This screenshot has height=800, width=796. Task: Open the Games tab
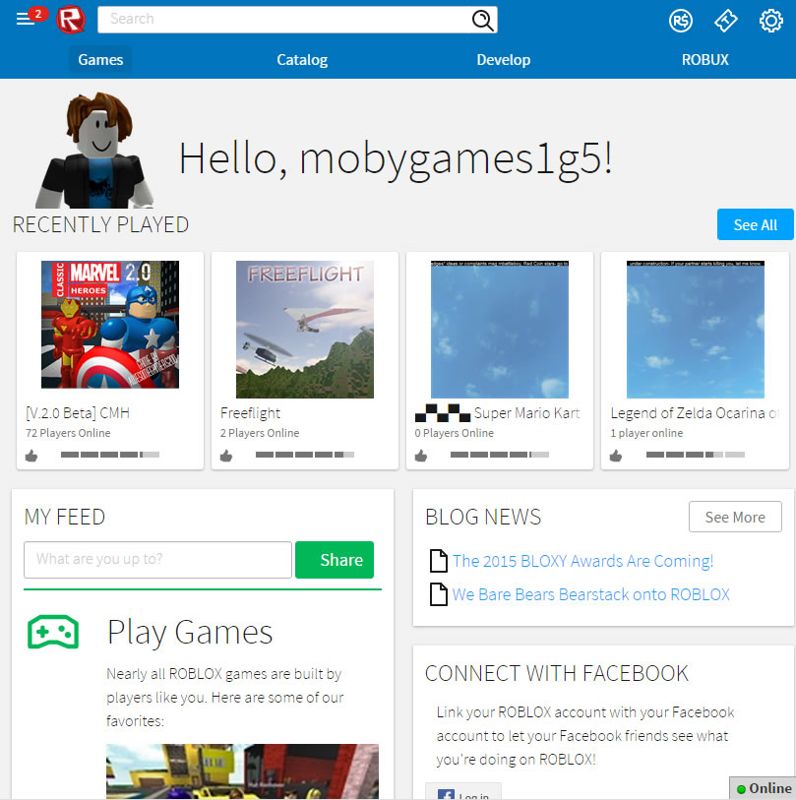101,60
